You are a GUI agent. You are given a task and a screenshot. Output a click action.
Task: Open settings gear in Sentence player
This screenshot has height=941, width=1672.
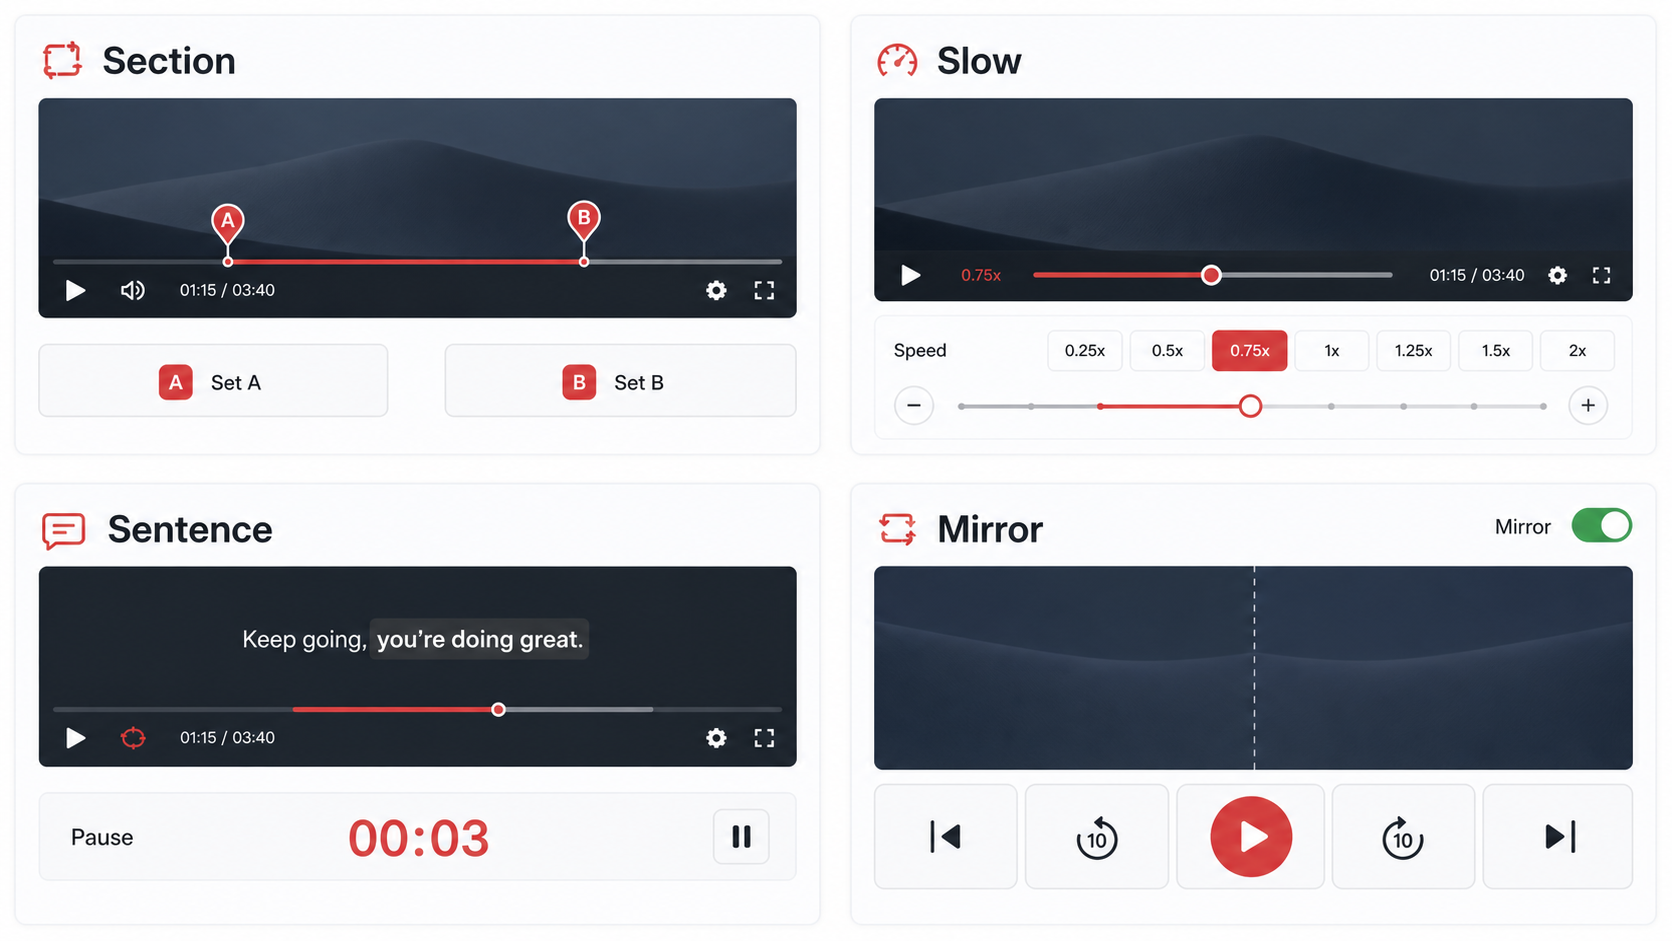tap(716, 738)
